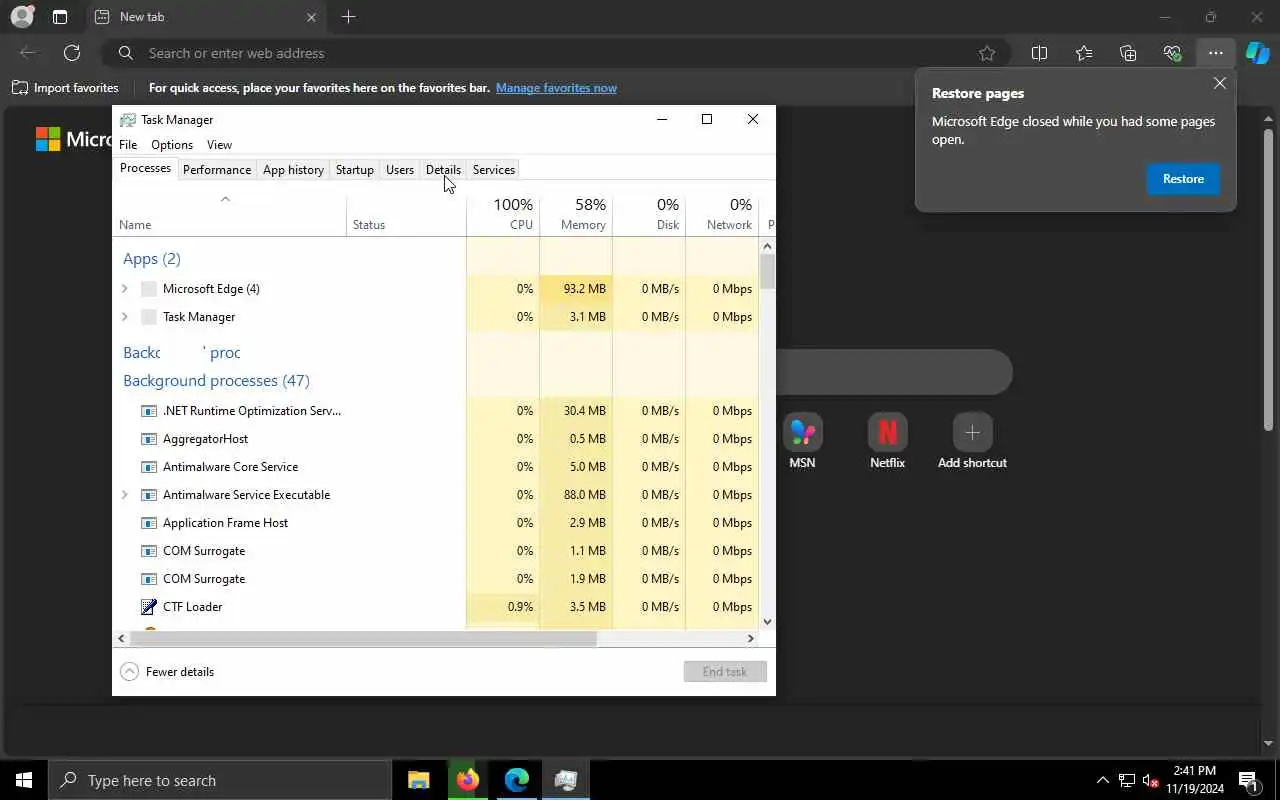Viewport: 1280px width, 800px height.
Task: Sort processes by Memory column
Action: click(576, 214)
